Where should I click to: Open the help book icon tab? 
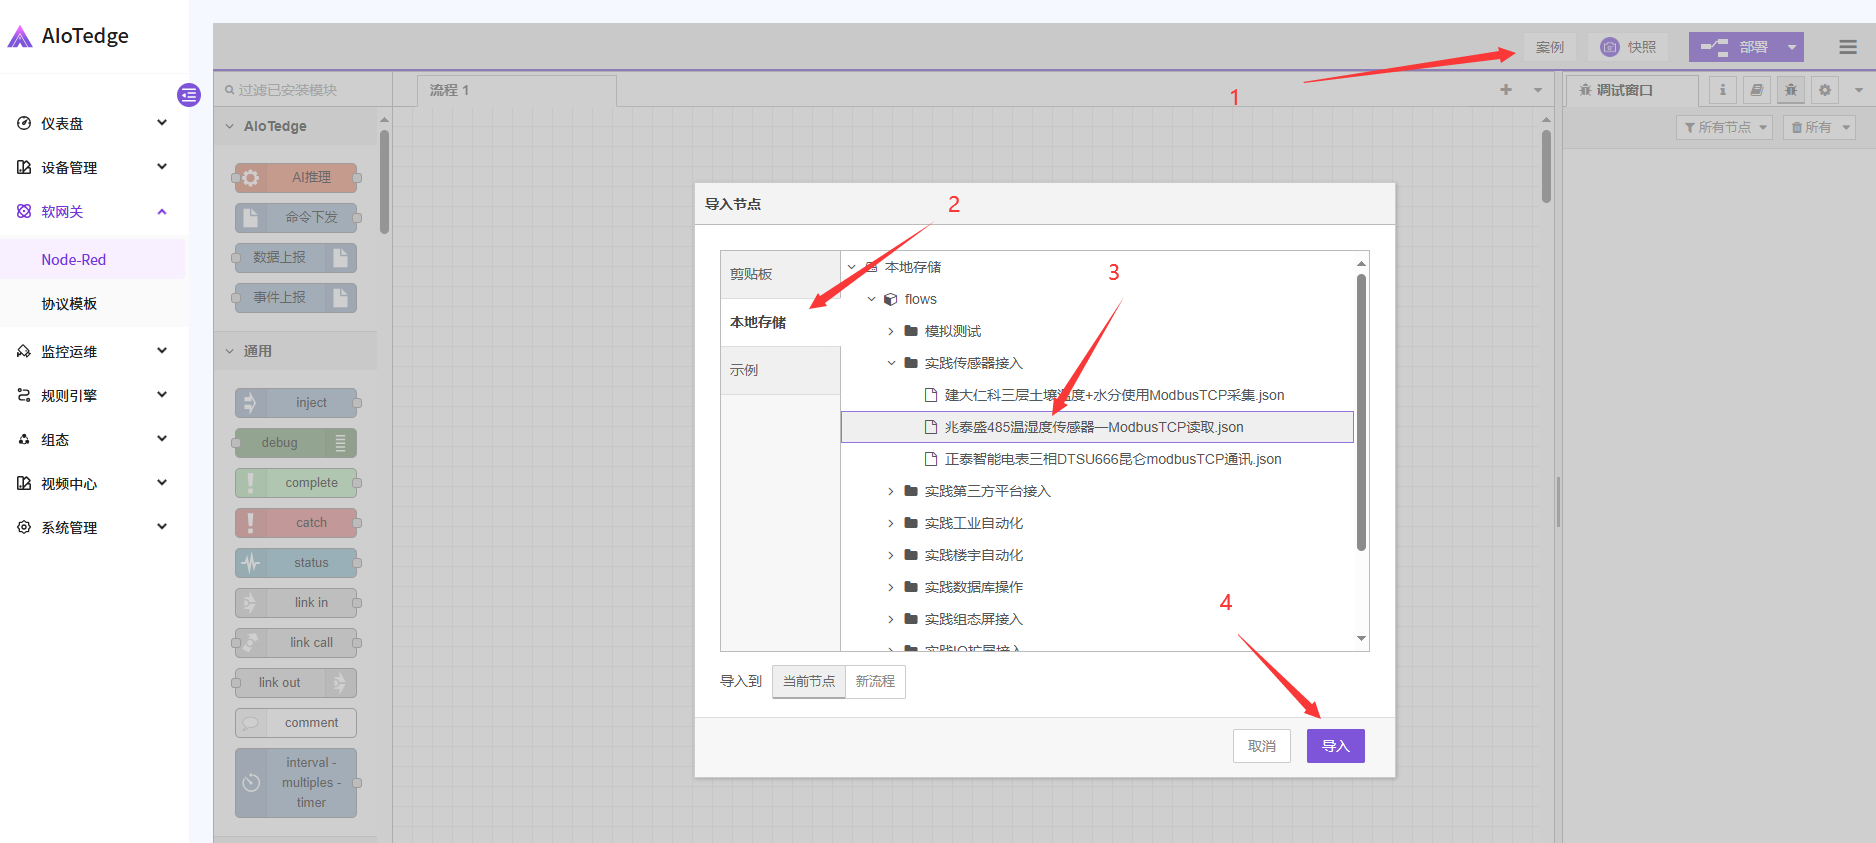click(x=1756, y=90)
